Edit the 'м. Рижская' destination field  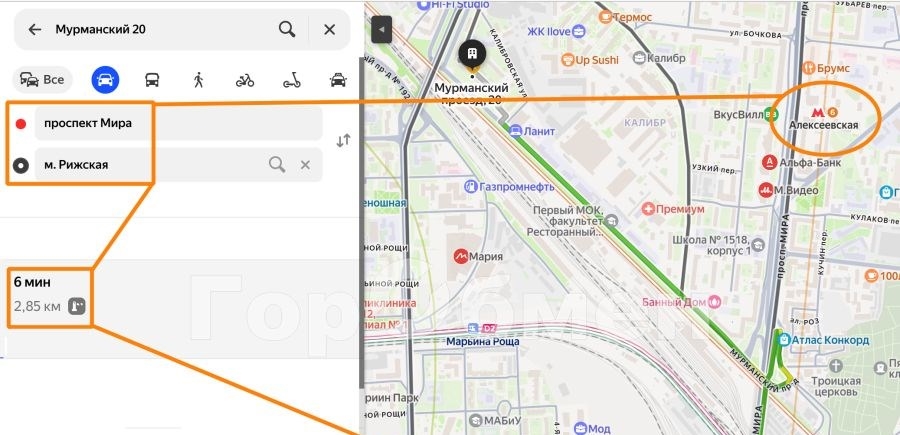[150, 165]
